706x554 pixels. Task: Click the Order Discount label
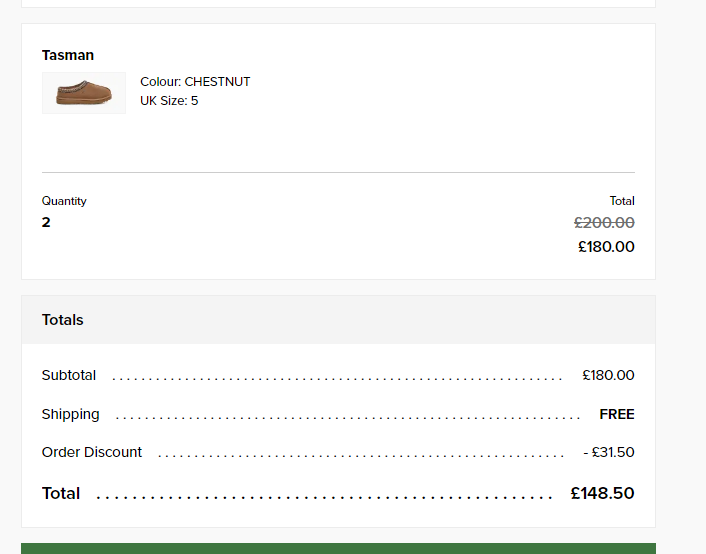tap(92, 452)
